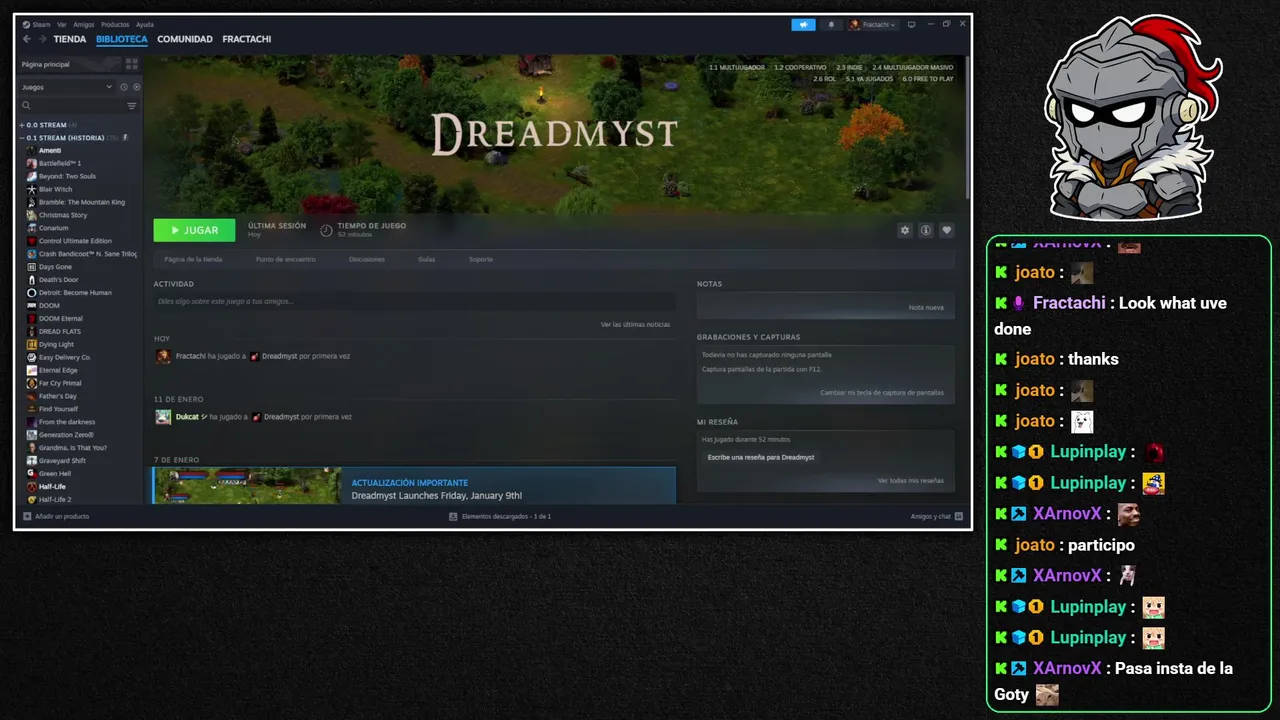Open Dreadmyst settings gear
1280x720 pixels.
[x=905, y=230]
